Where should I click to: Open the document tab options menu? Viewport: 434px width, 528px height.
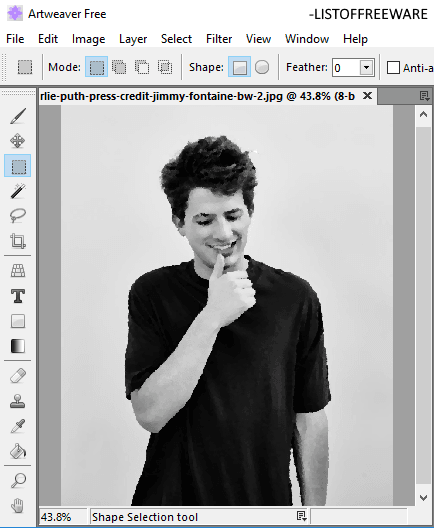click(x=425, y=96)
